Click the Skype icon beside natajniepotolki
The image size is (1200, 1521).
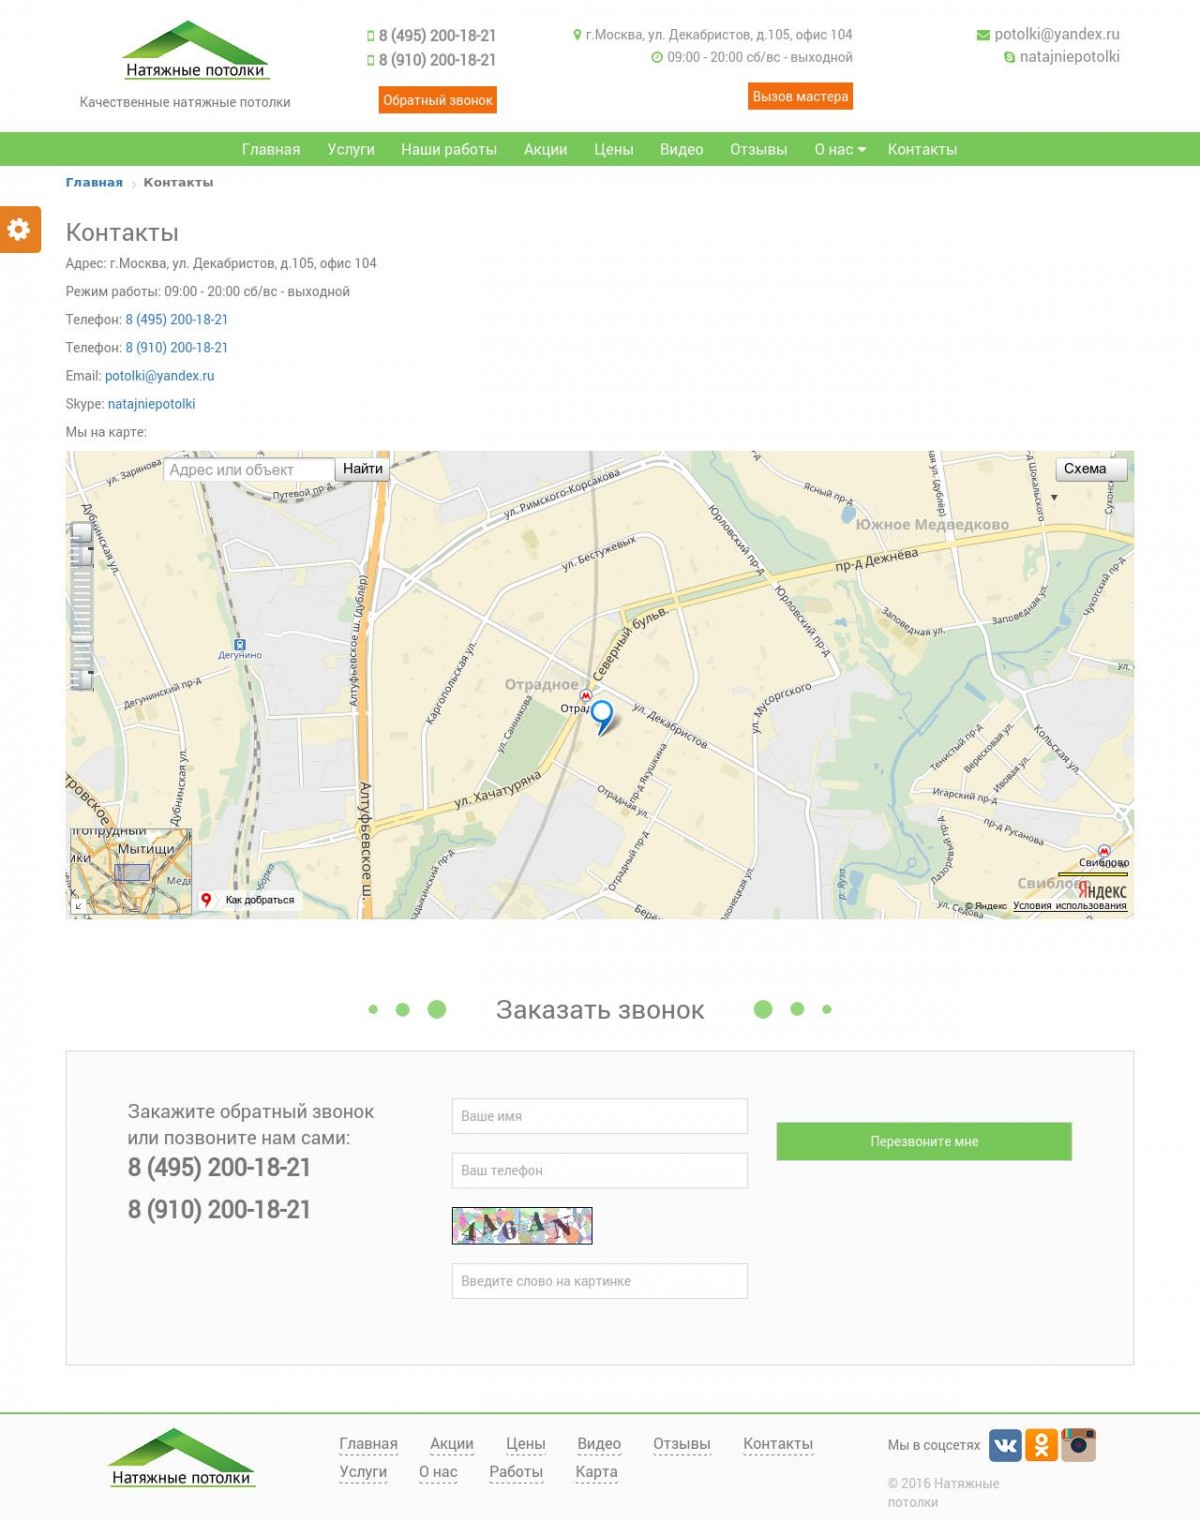point(1009,57)
